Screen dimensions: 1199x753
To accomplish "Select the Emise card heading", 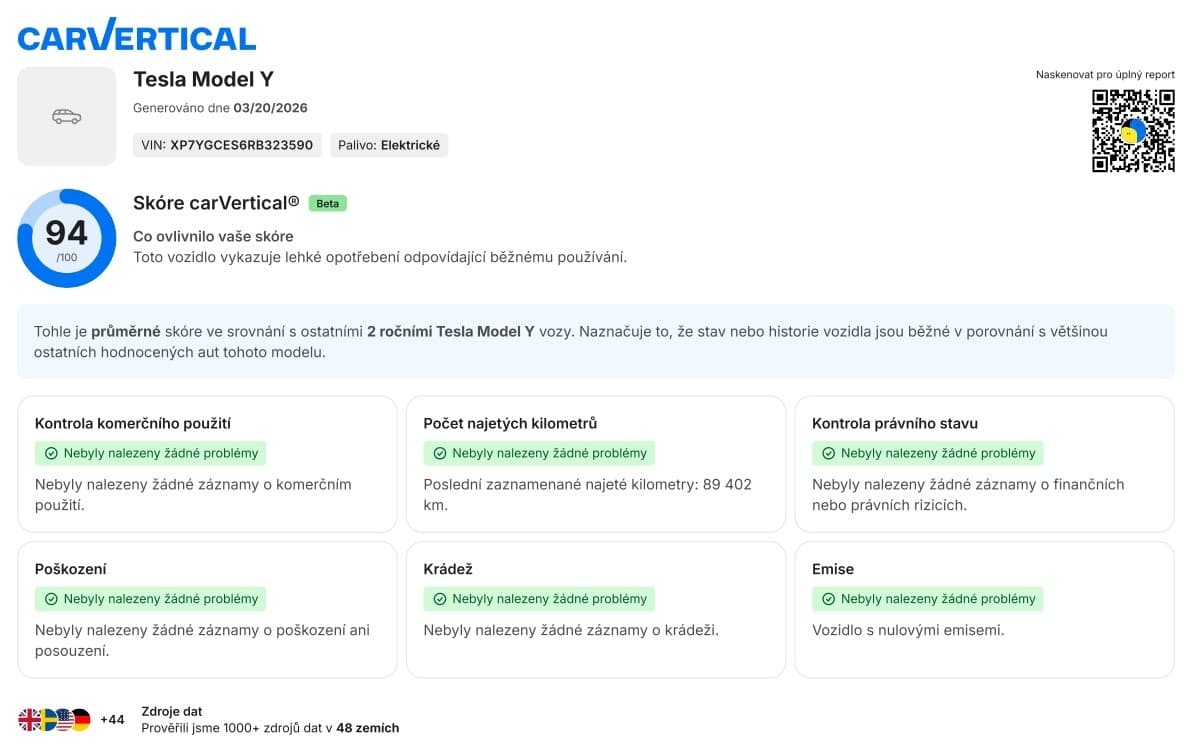I will [833, 570].
